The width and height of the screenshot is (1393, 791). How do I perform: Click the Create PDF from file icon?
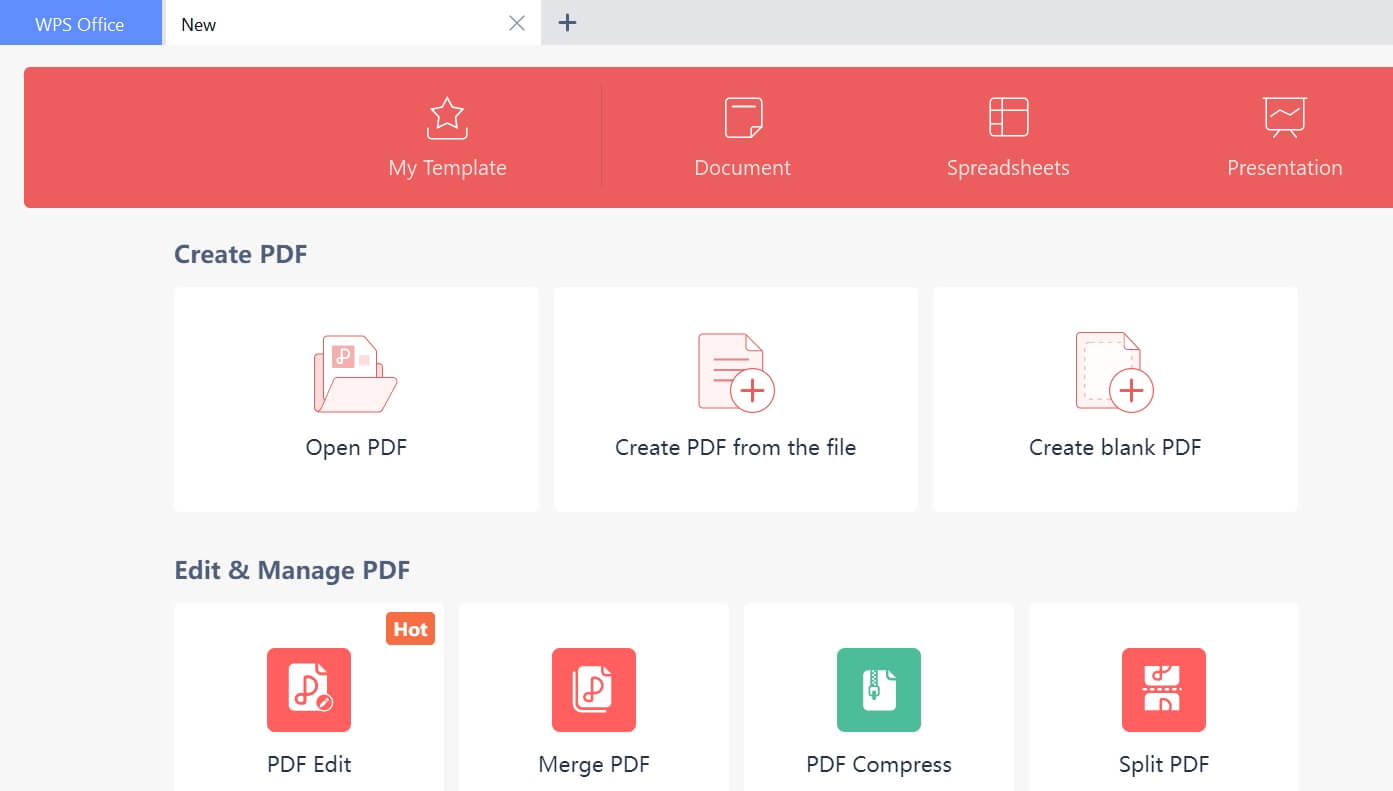click(x=736, y=373)
